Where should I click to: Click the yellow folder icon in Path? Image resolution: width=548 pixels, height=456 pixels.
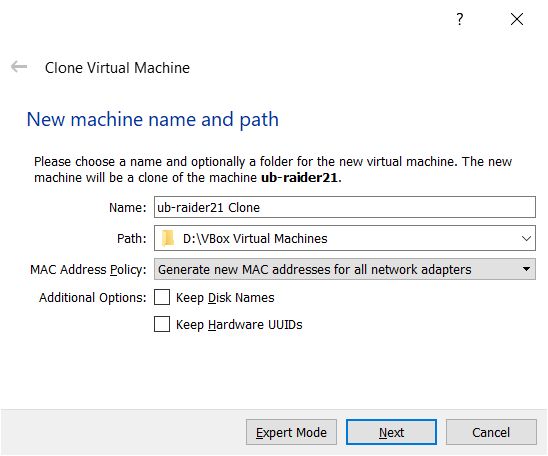point(168,238)
